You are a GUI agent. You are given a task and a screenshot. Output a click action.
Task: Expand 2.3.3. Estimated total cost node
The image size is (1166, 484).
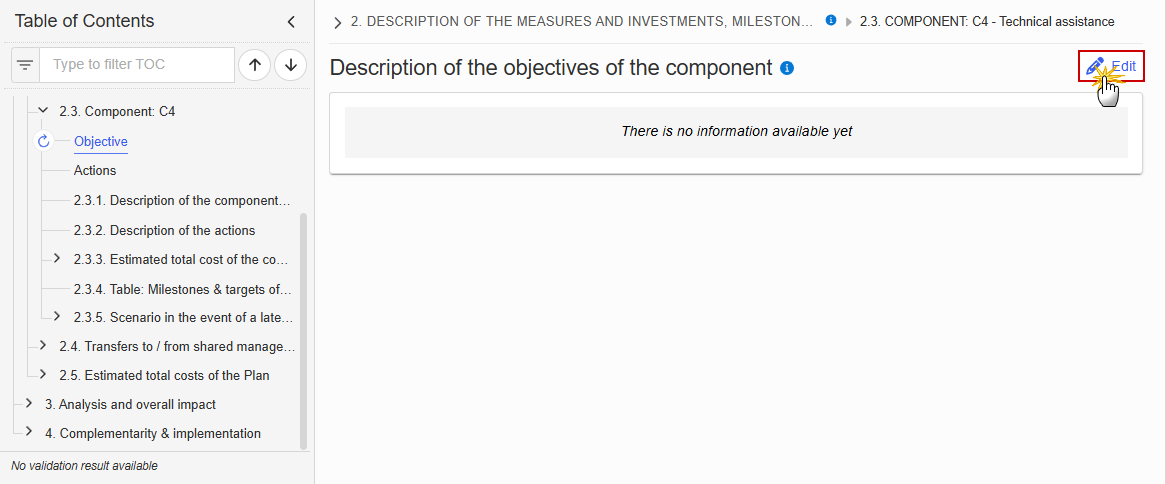[57, 259]
